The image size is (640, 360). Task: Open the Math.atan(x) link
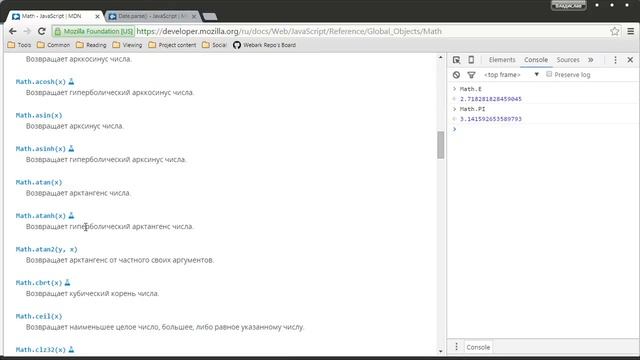tap(39, 182)
